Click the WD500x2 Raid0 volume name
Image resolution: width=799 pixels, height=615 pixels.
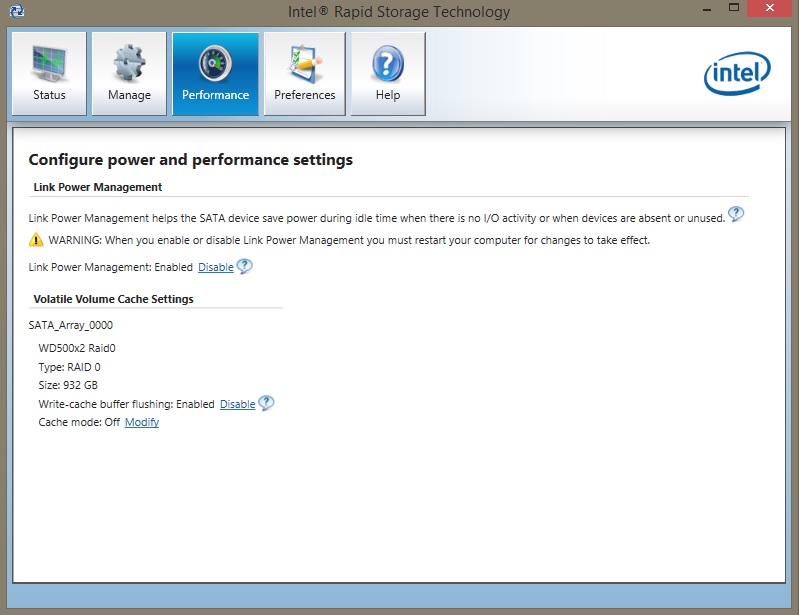pyautogui.click(x=77, y=348)
